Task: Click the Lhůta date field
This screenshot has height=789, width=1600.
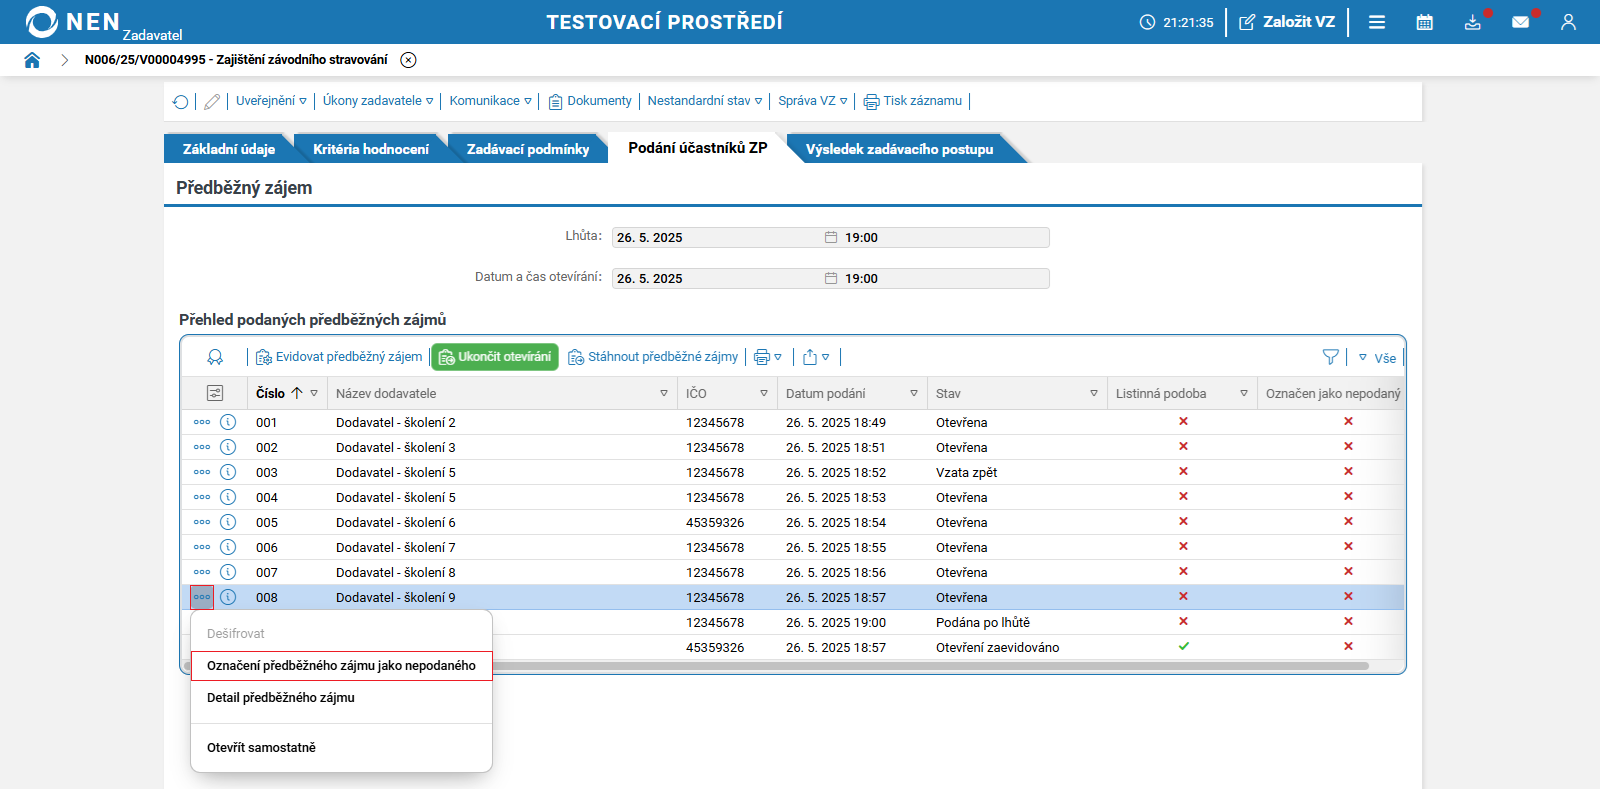Action: pyautogui.click(x=717, y=237)
